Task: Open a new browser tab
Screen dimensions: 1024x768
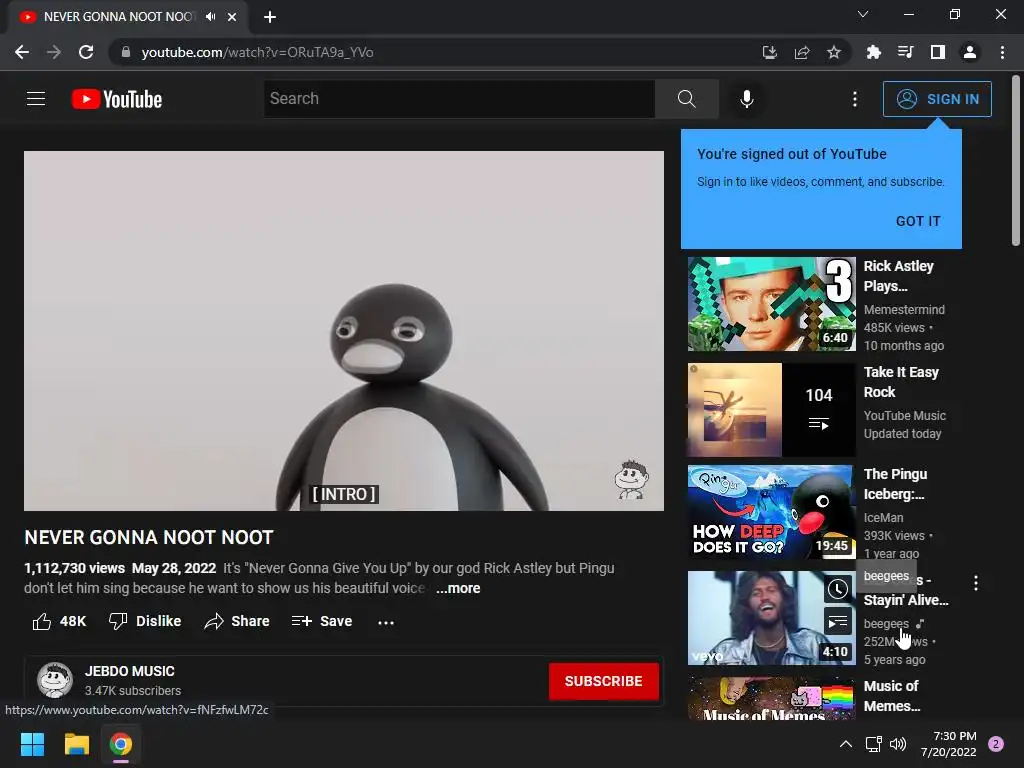Action: click(270, 17)
